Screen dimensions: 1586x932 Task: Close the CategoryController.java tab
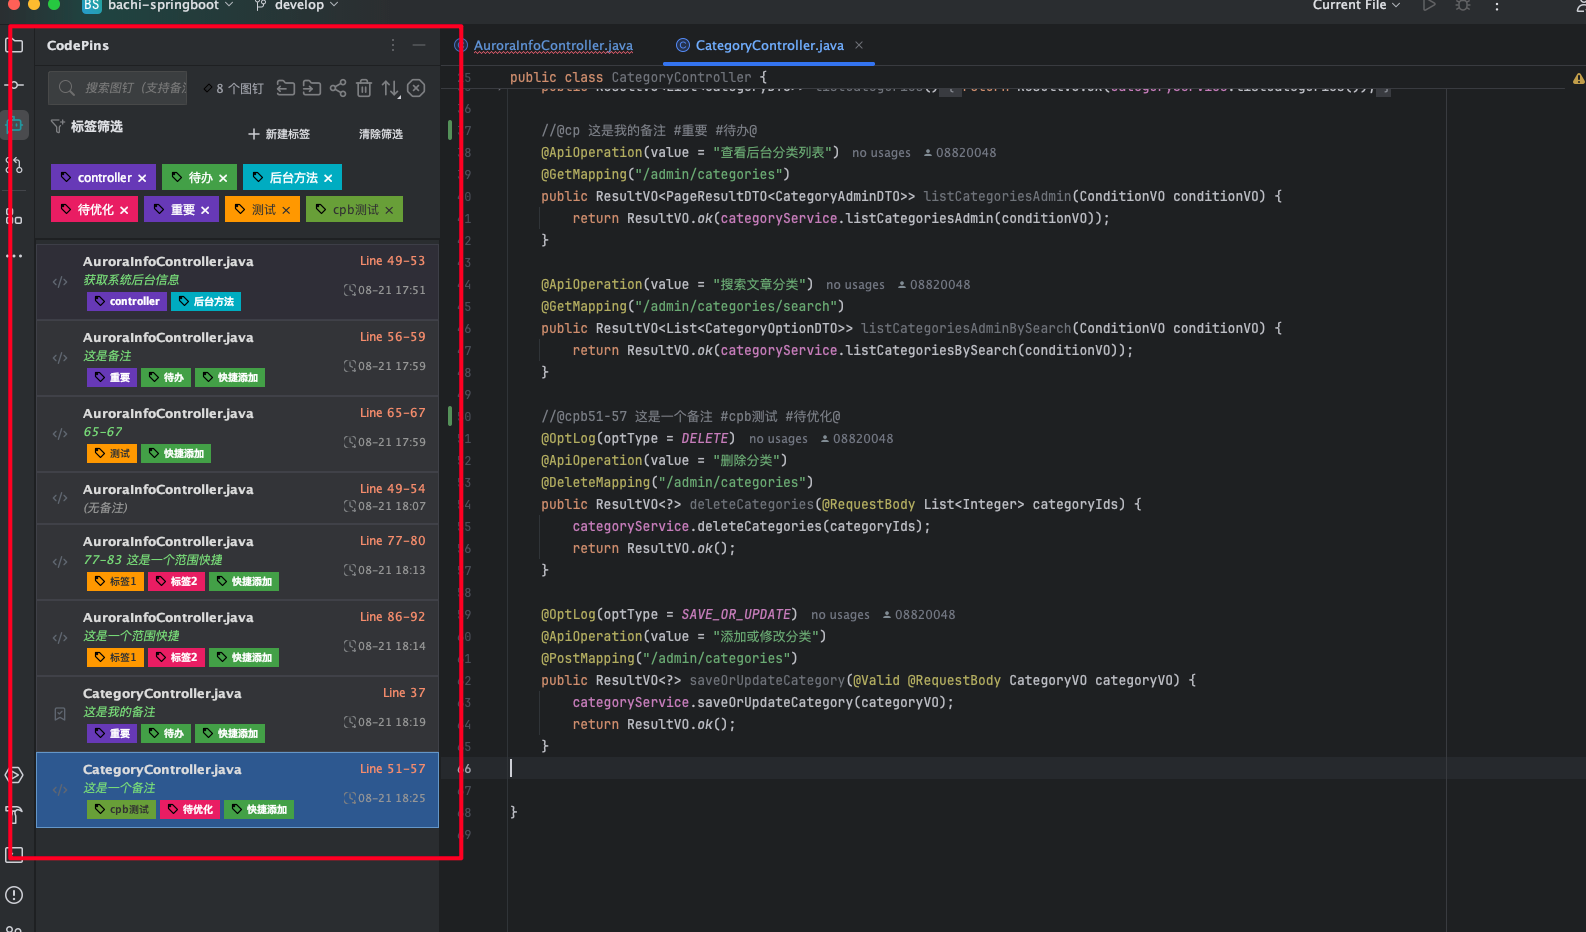point(859,45)
